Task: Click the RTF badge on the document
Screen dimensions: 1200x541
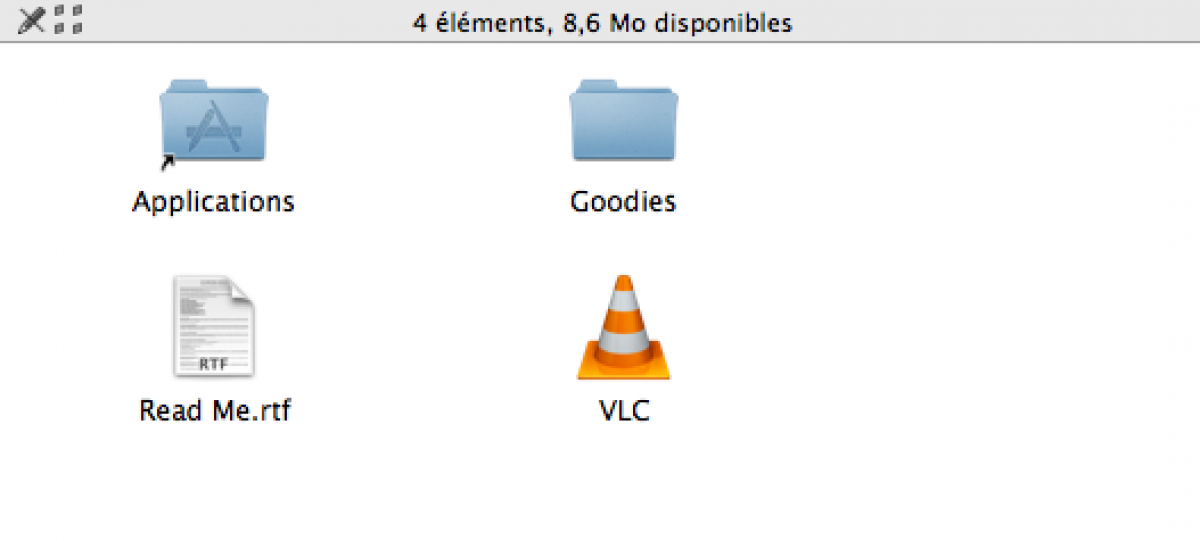Action: tap(213, 364)
